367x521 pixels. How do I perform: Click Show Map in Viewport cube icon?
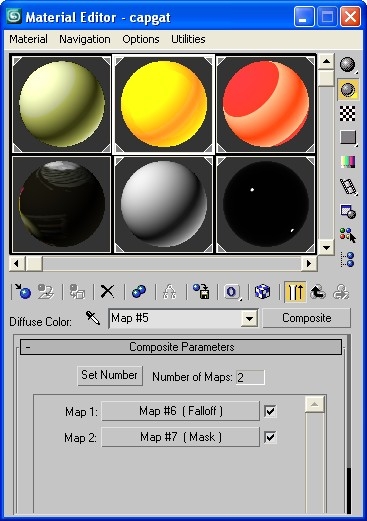pos(262,292)
